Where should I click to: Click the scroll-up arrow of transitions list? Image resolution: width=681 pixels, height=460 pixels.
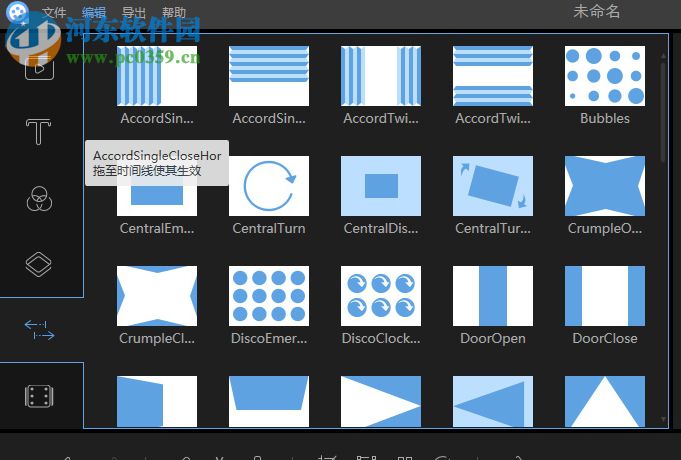[663, 56]
